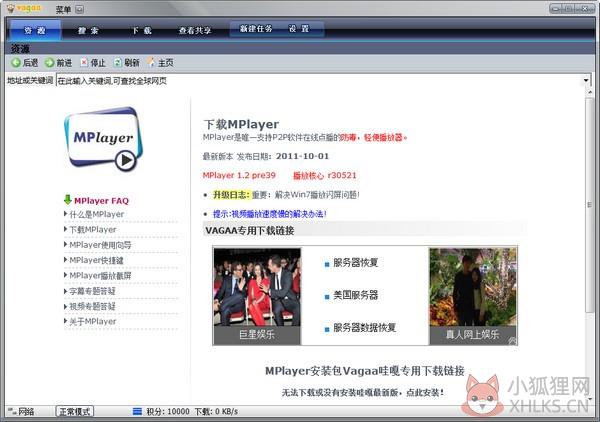
Task: Switch to the 资源 tab
Action: point(35,30)
